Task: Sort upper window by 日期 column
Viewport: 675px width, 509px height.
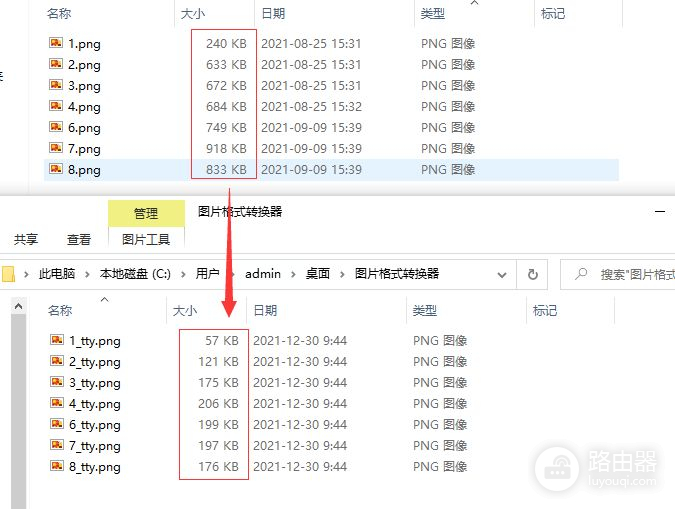Action: coord(273,14)
